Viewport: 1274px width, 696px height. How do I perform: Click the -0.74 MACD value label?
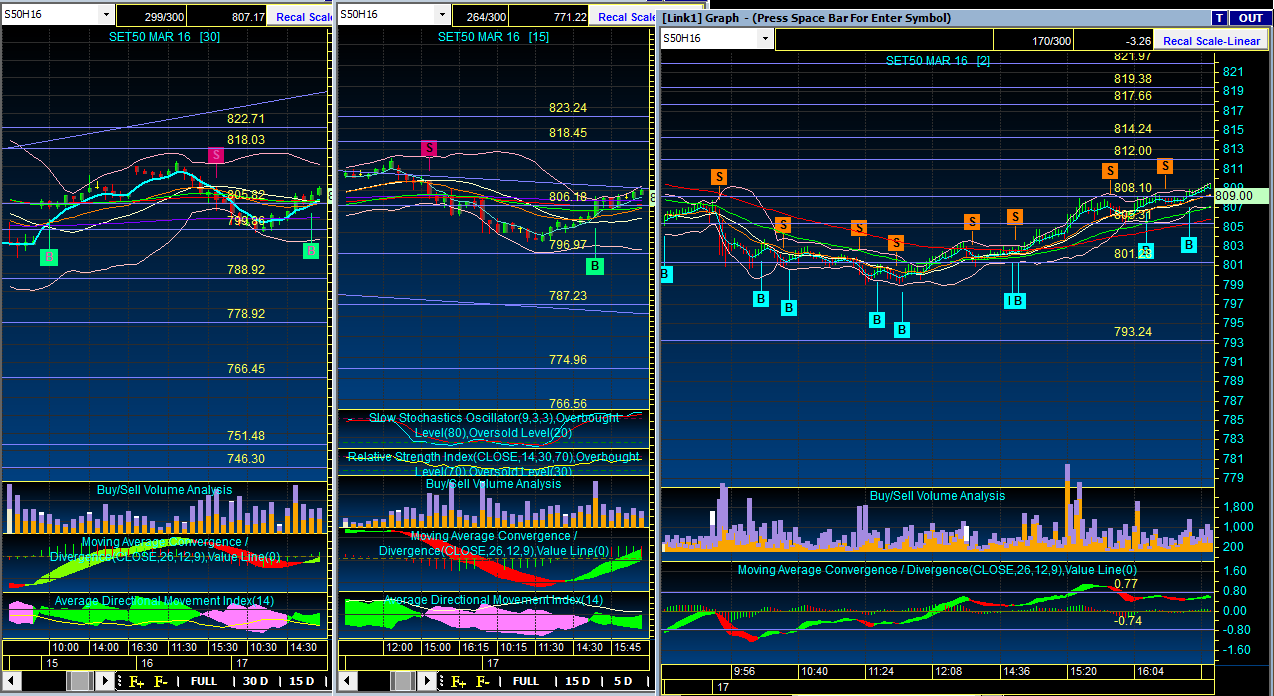[x=1127, y=621]
